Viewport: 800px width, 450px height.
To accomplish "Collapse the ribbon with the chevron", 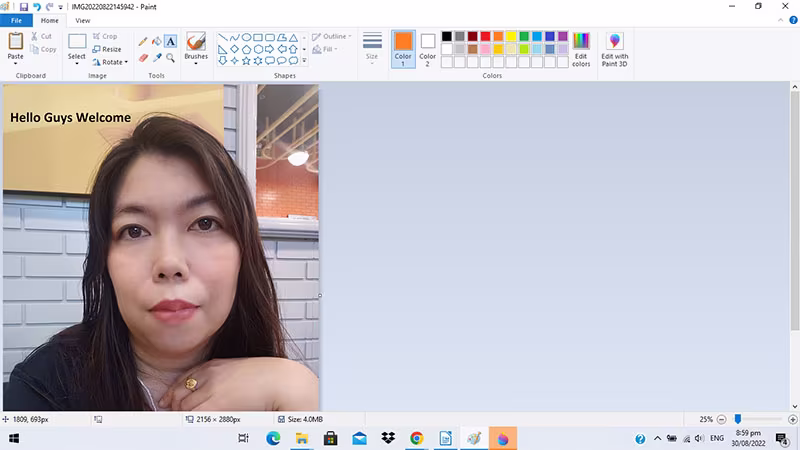I will 781,20.
